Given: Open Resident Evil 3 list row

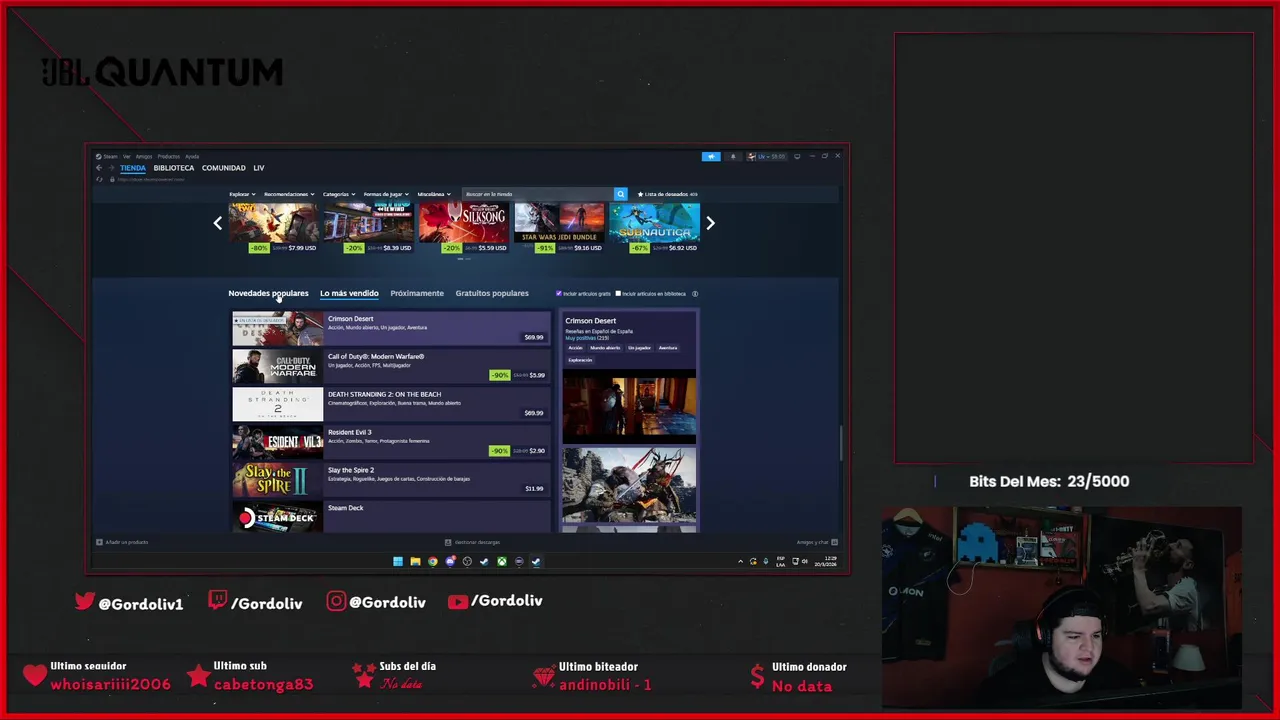Looking at the screenshot, I should click(x=391, y=442).
